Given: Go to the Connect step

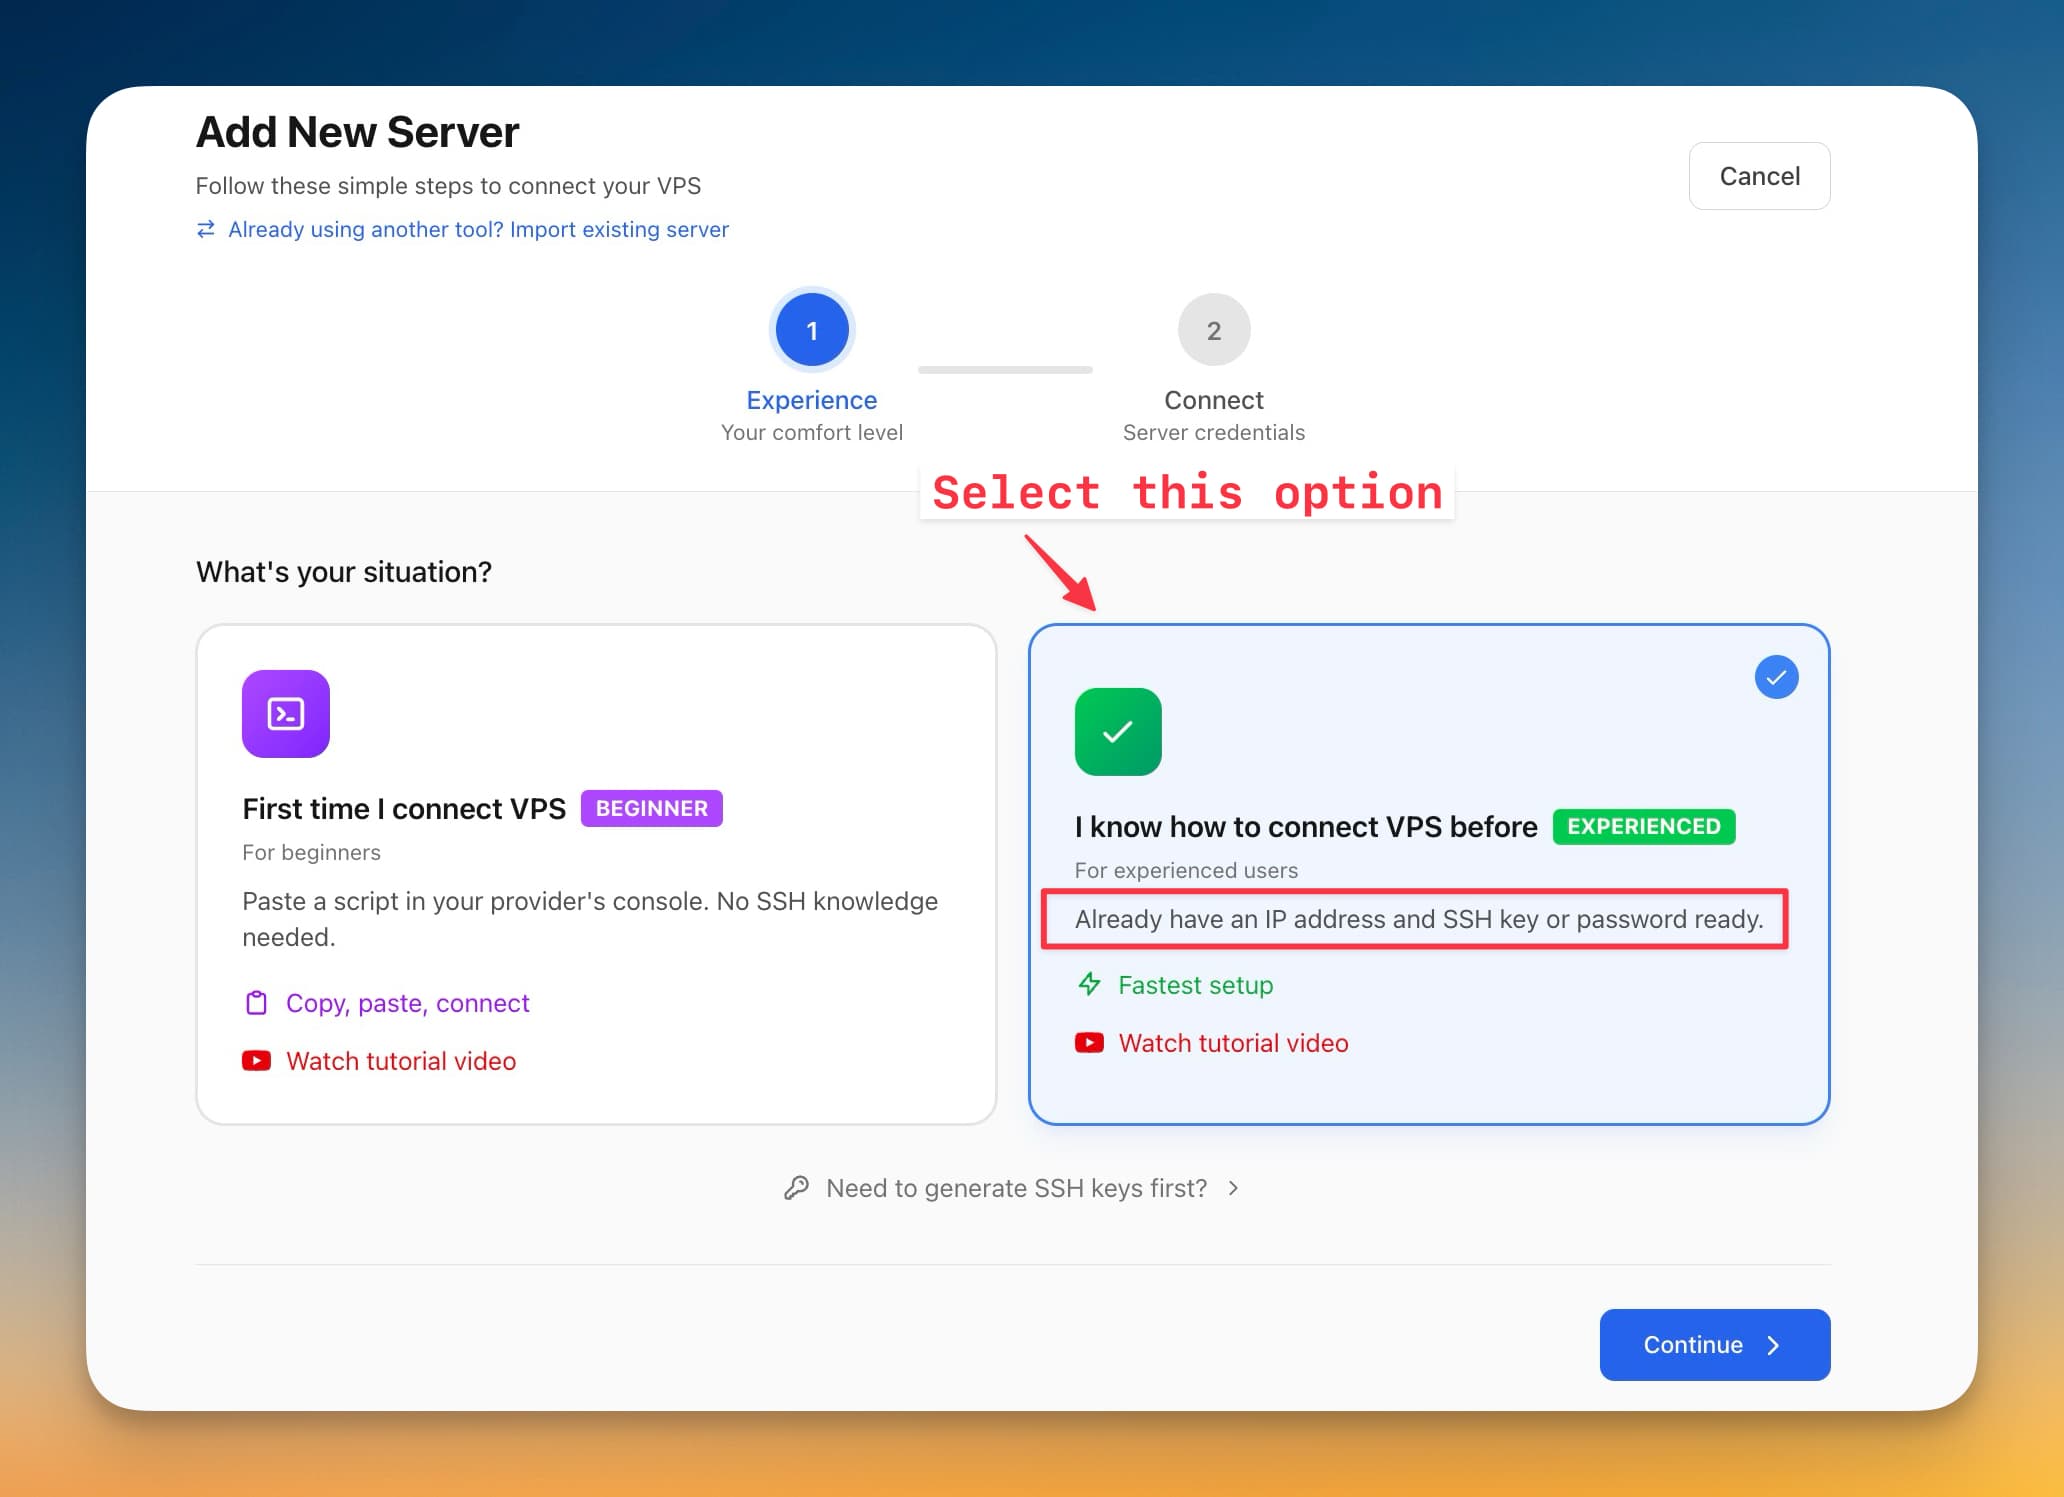Looking at the screenshot, I should (x=1213, y=329).
